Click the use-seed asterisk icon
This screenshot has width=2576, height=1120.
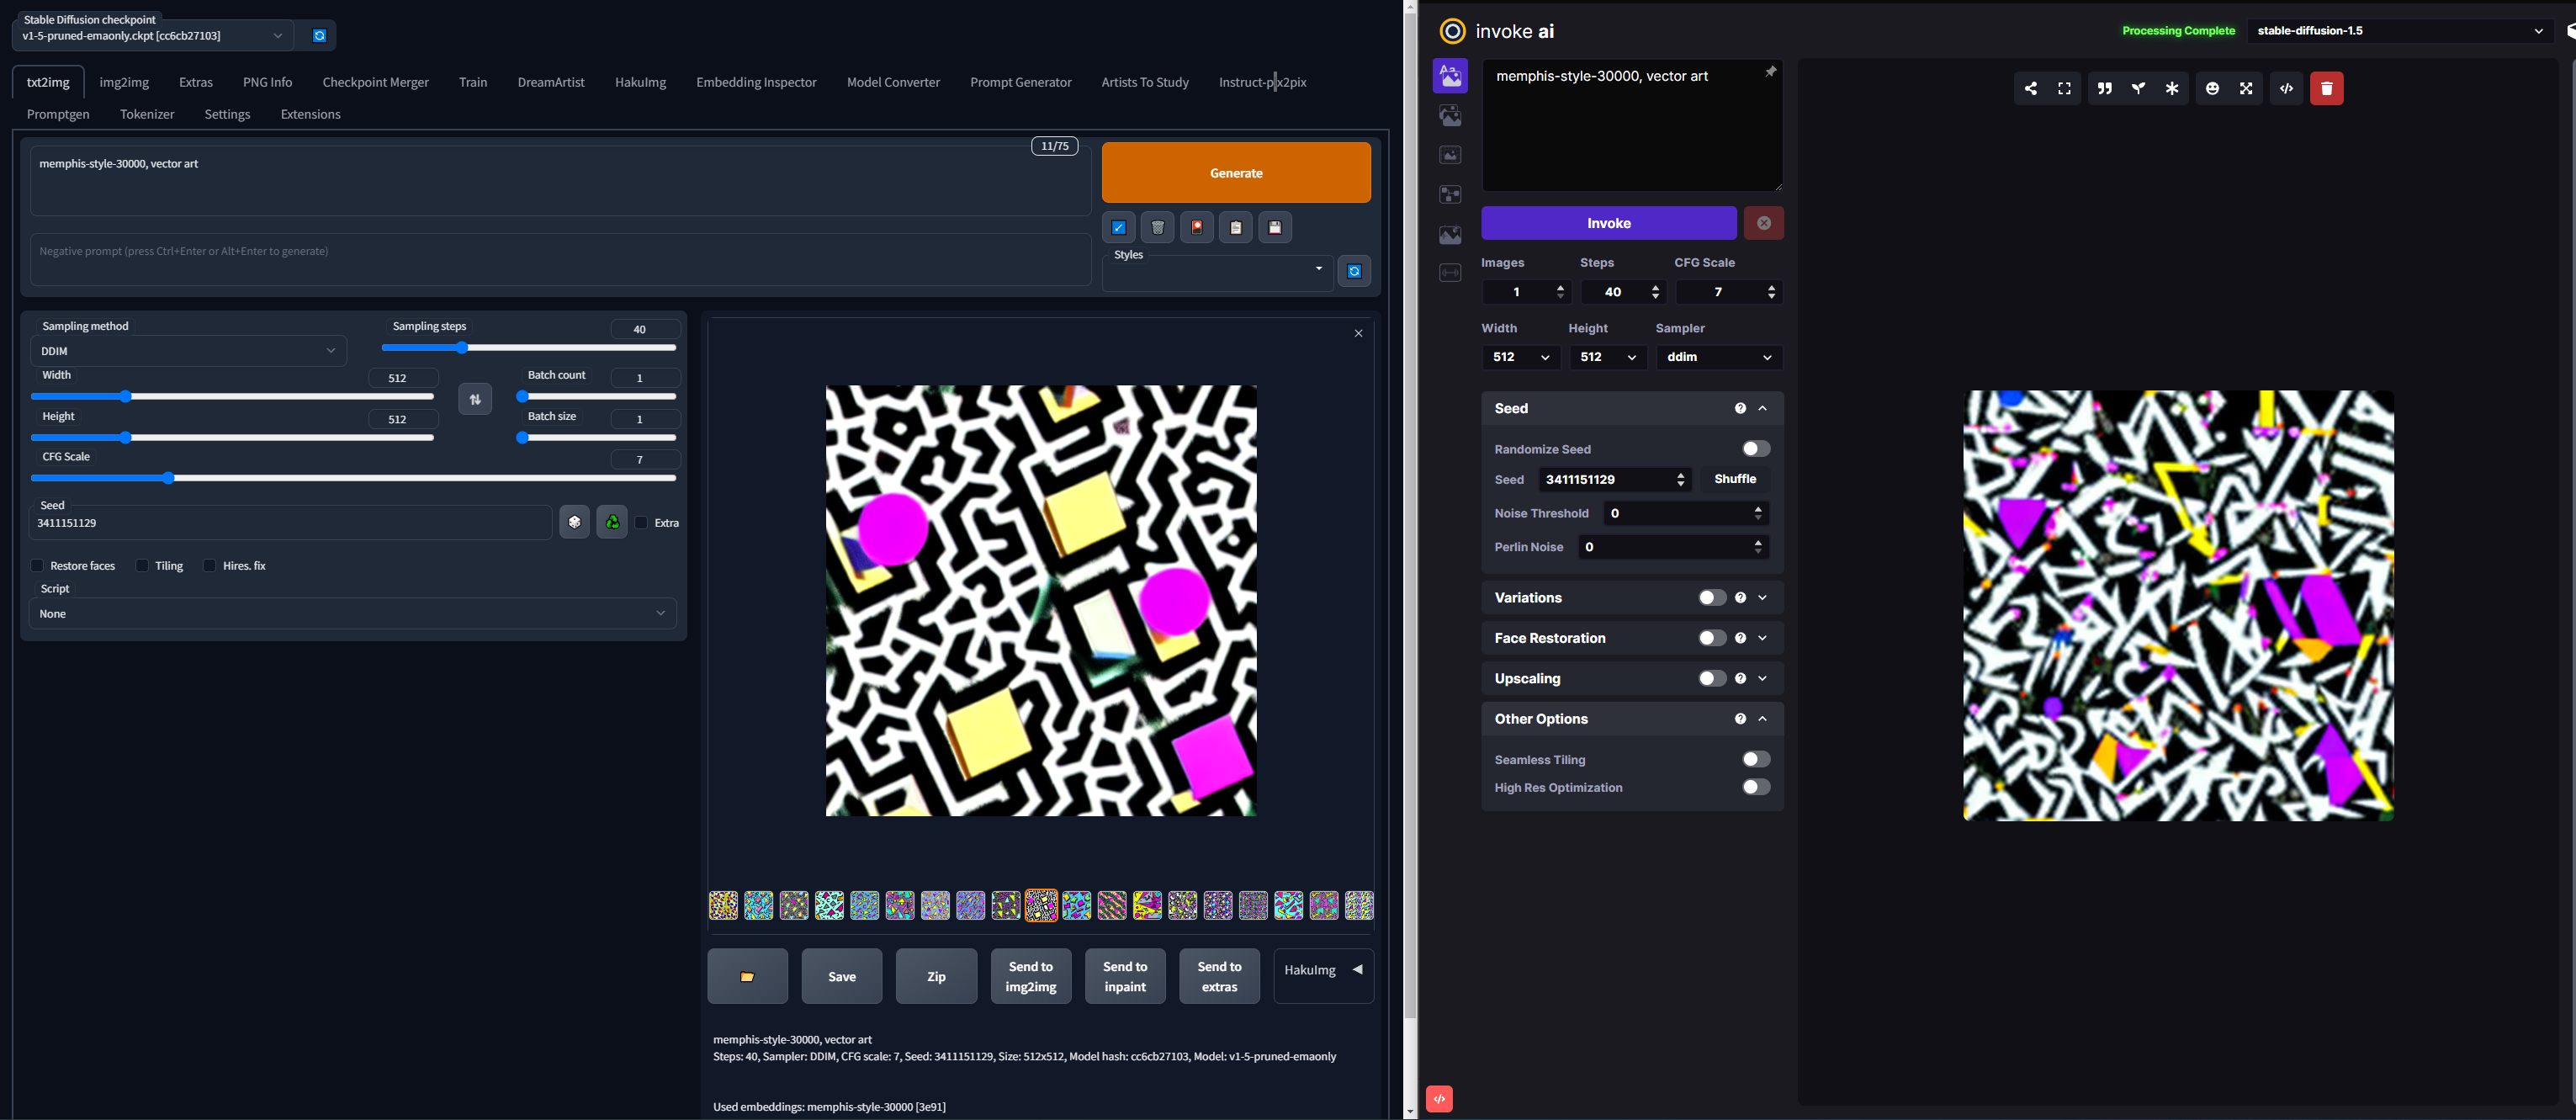tap(2171, 88)
